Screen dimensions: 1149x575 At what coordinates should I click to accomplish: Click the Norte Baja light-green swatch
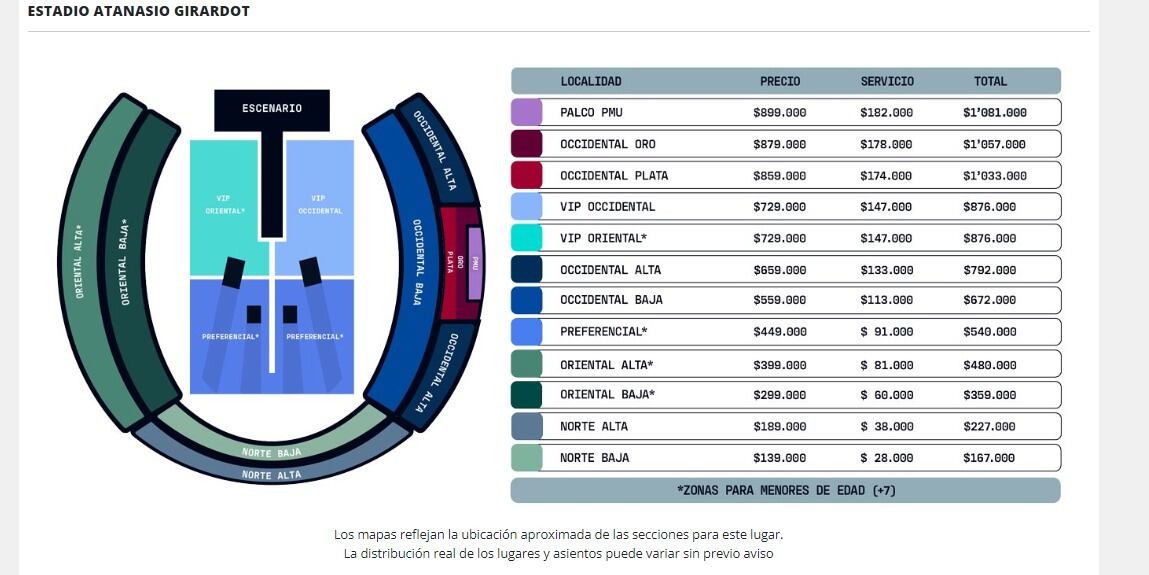click(x=526, y=458)
